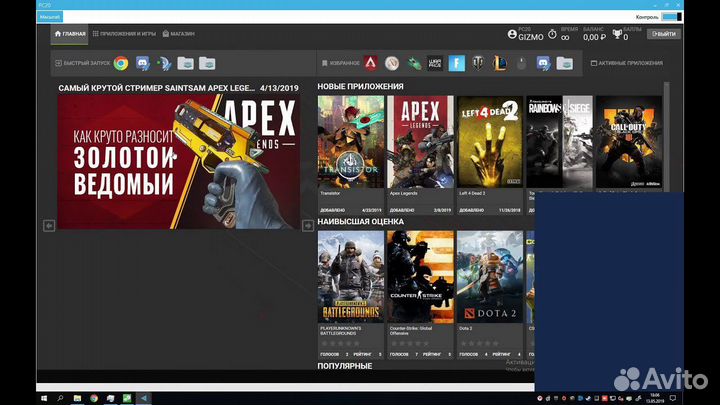Click the Наивысшая оценка heading
Image resolution: width=720 pixels, height=405 pixels.
[x=361, y=222]
